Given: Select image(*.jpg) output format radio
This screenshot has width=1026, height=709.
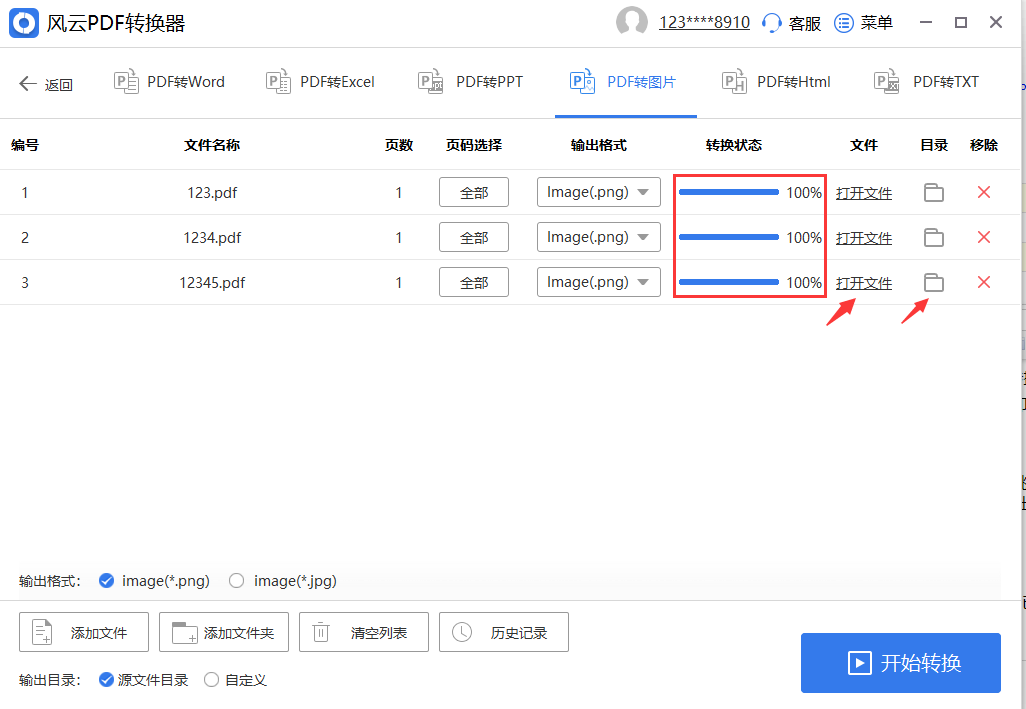Looking at the screenshot, I should click(237, 580).
